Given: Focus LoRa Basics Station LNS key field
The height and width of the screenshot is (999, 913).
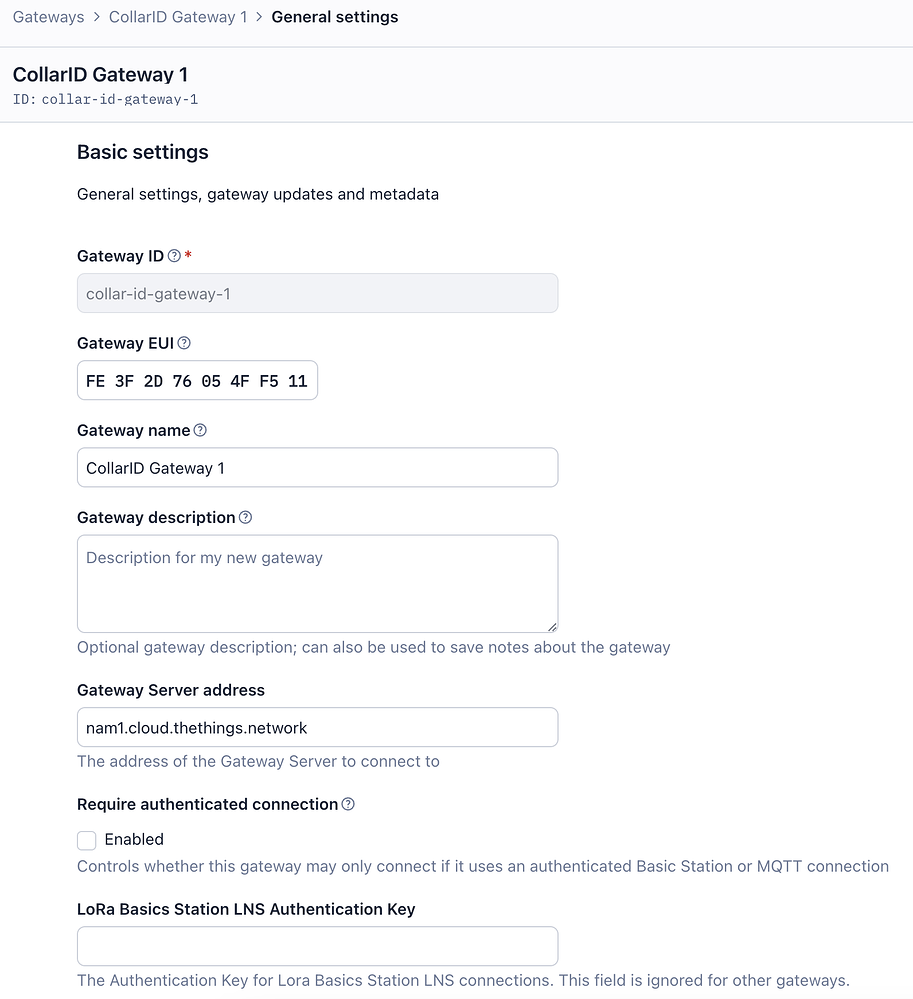Looking at the screenshot, I should tap(317, 947).
